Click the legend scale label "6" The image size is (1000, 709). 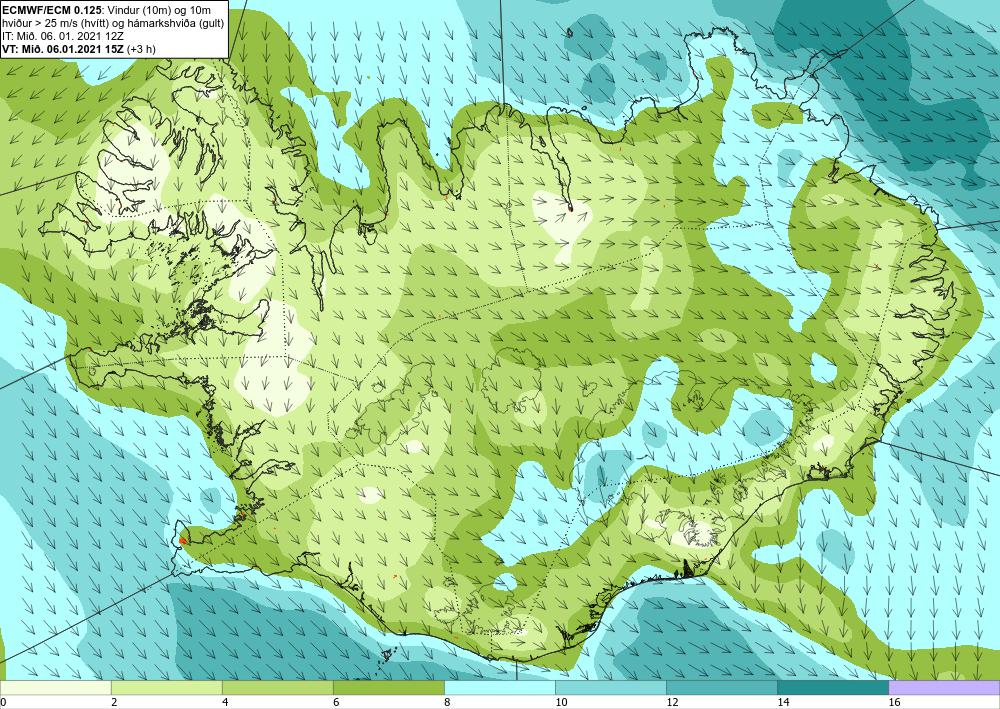(336, 703)
